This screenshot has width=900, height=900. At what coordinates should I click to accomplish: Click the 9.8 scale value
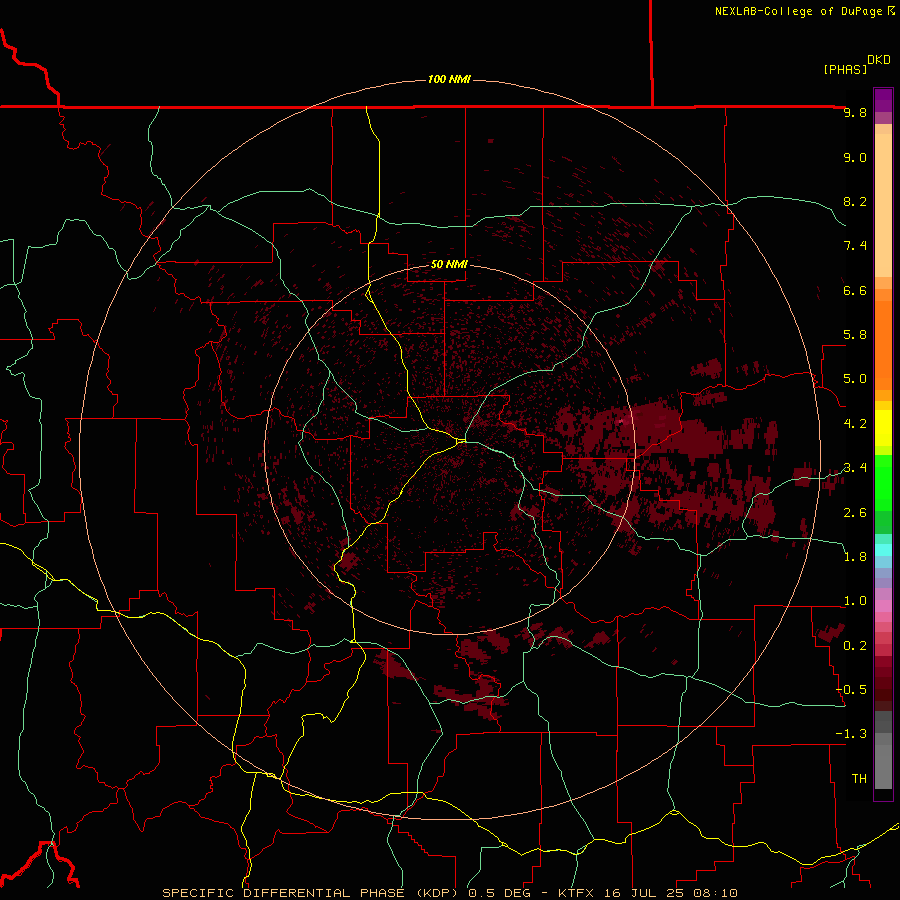(x=855, y=112)
